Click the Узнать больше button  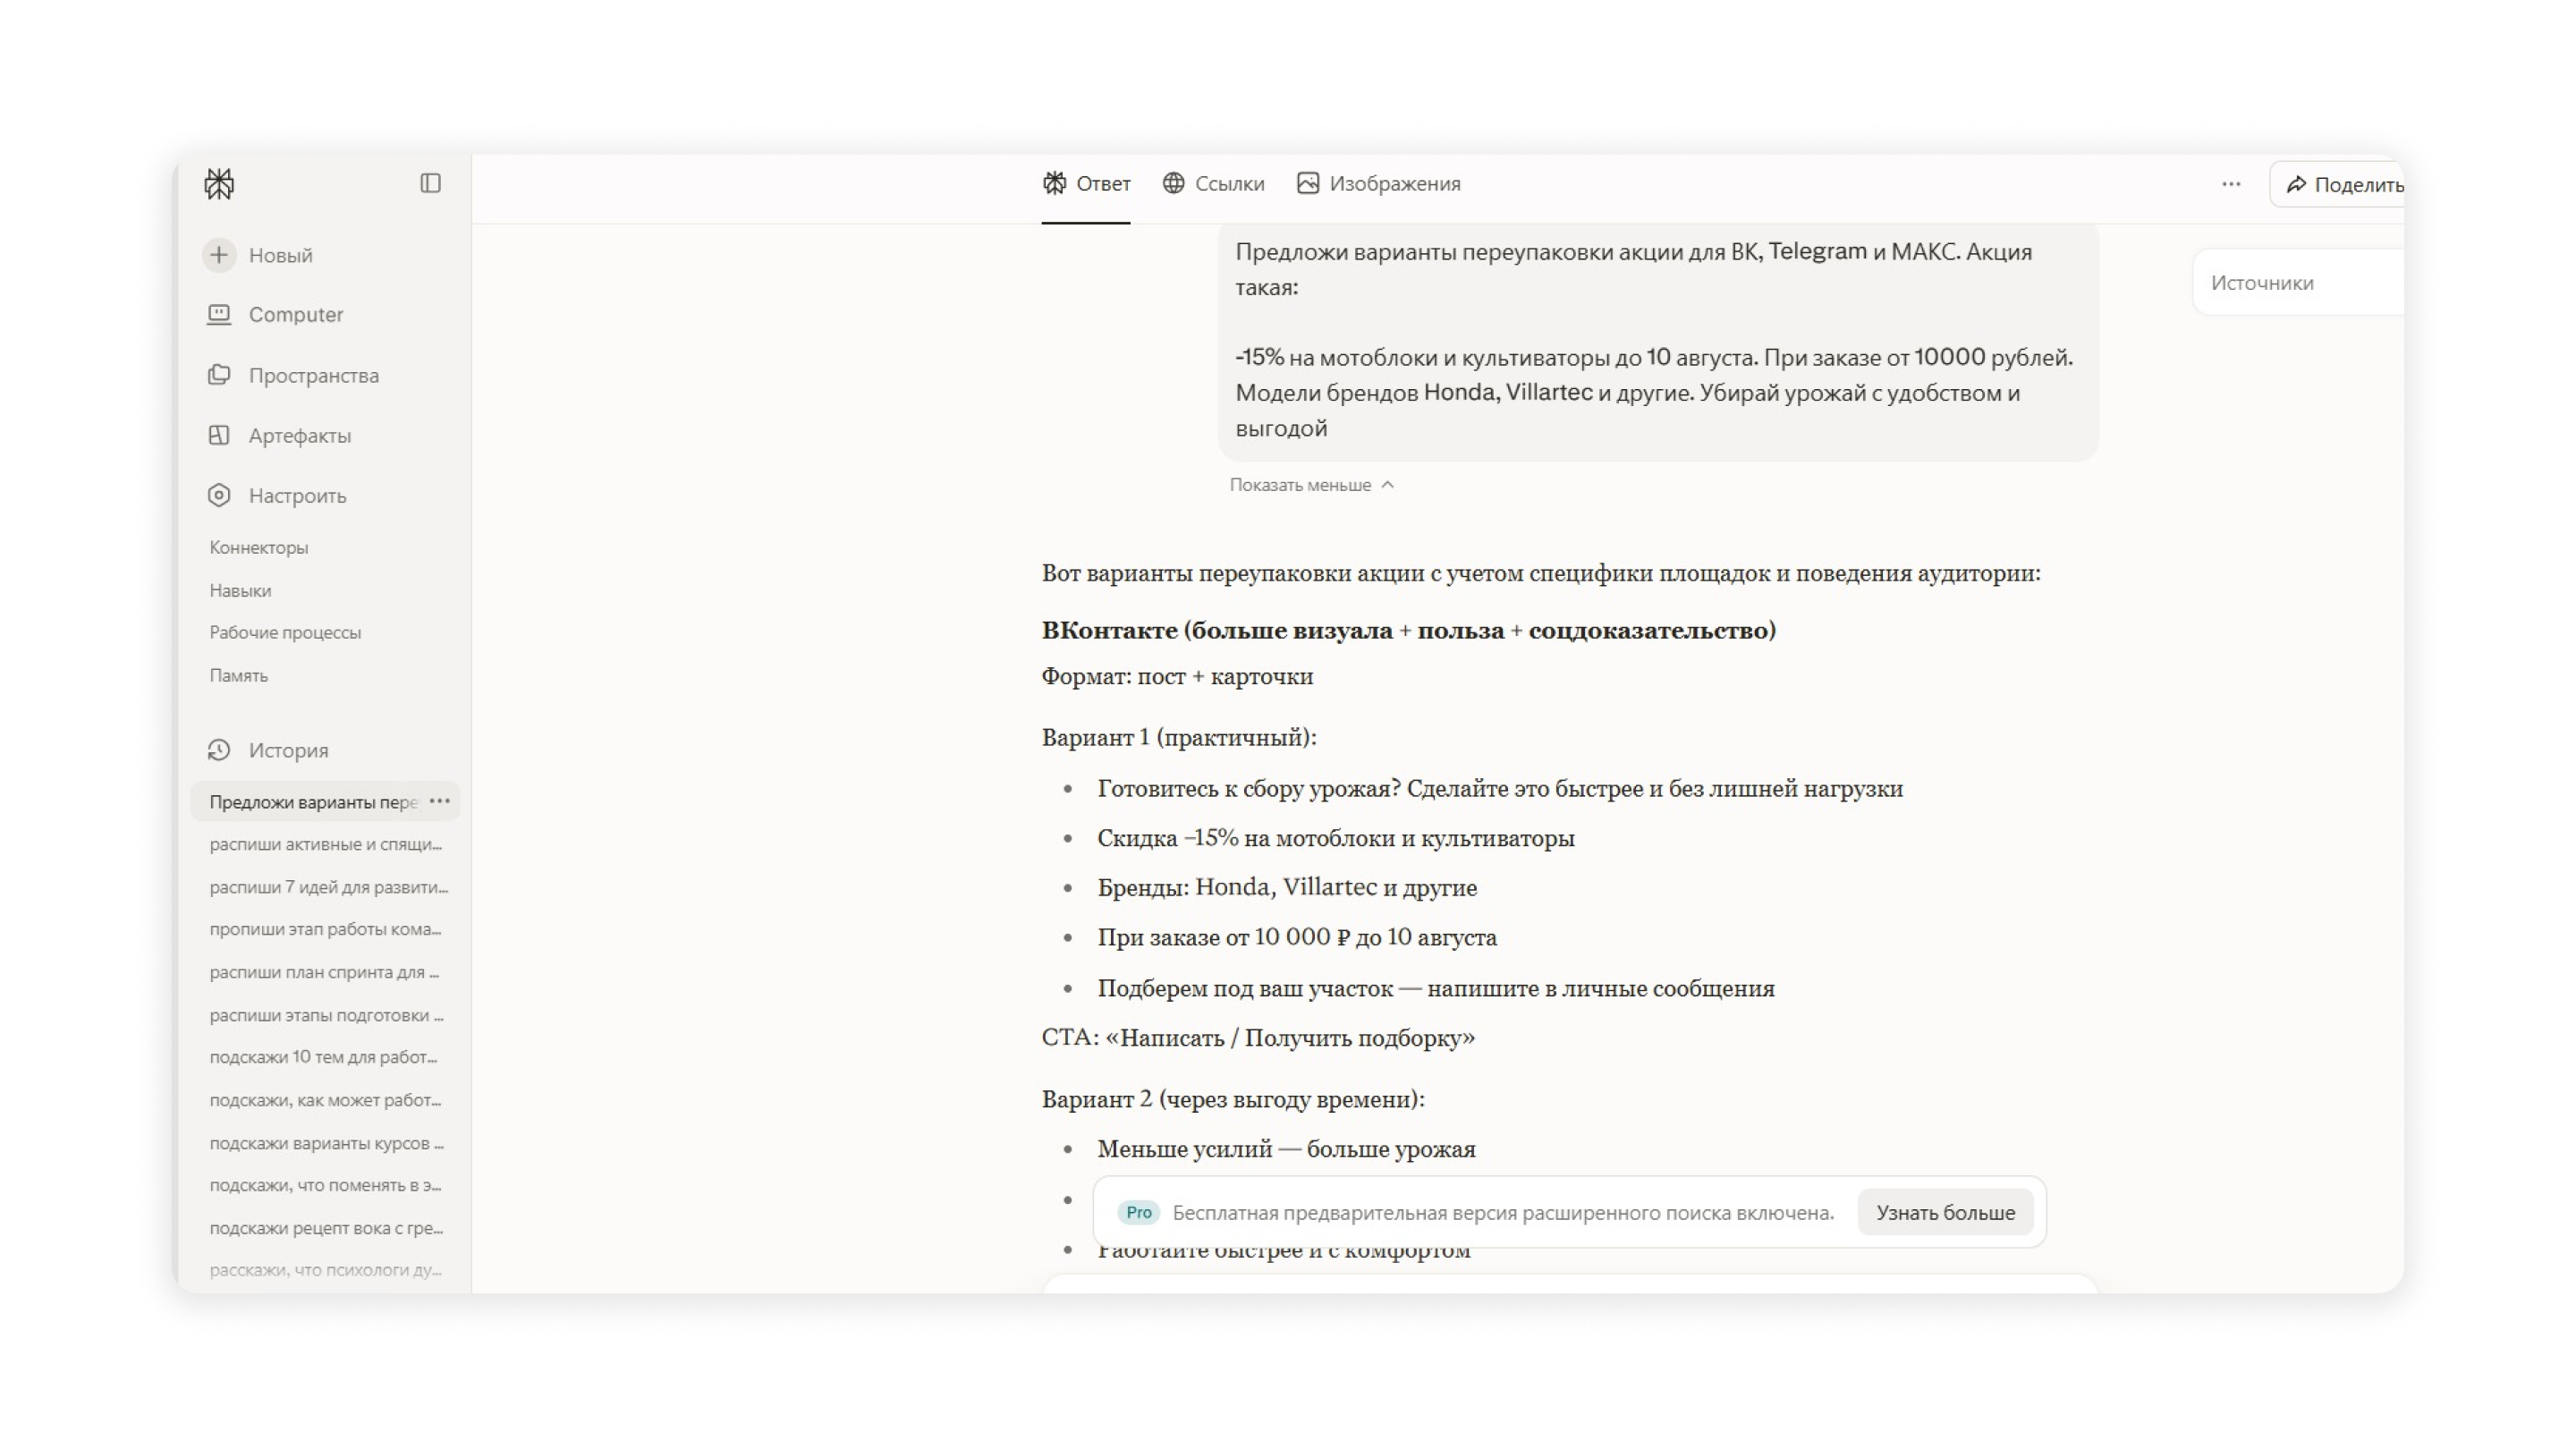(x=1945, y=1212)
